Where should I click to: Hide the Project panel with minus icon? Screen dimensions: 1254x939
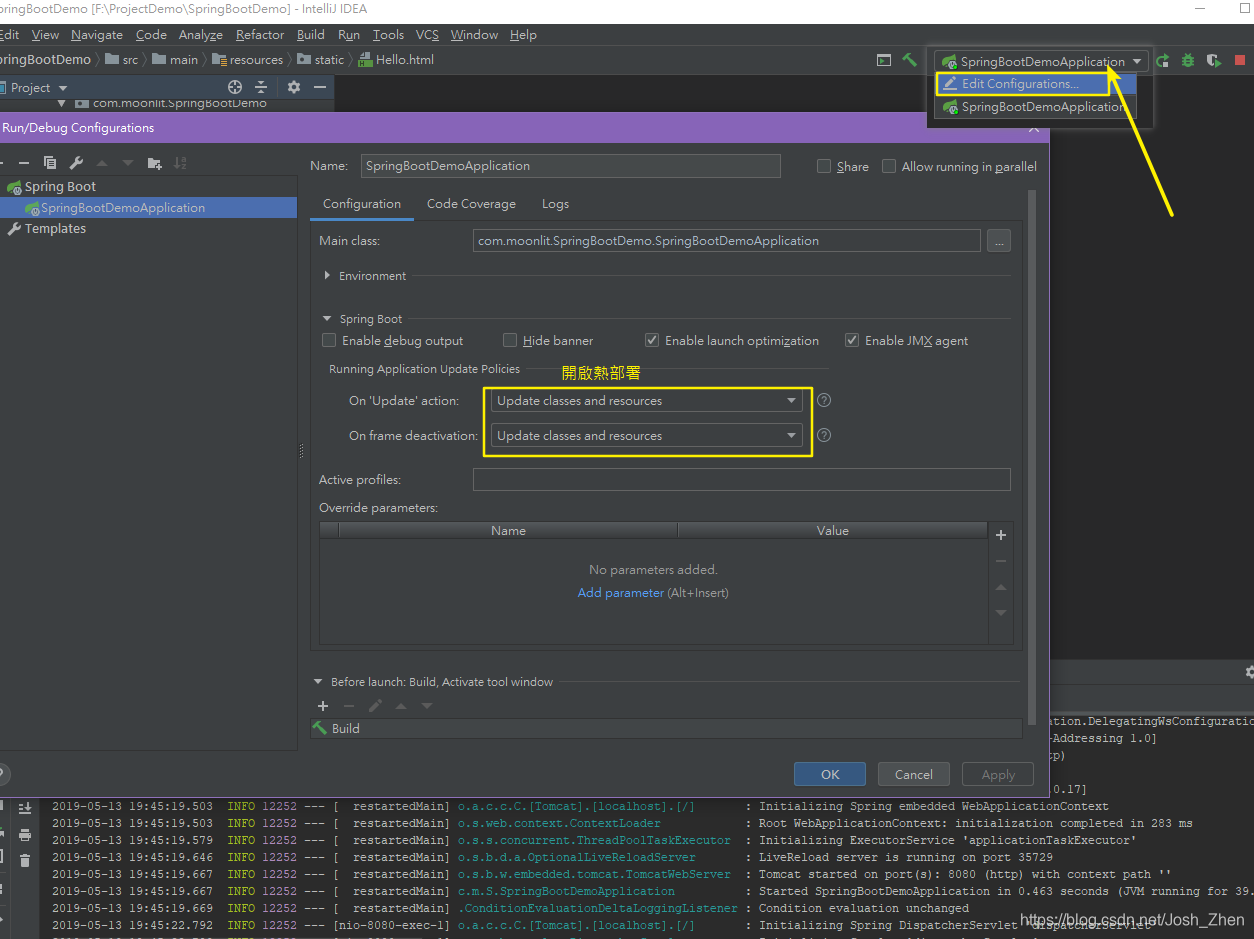[320, 88]
